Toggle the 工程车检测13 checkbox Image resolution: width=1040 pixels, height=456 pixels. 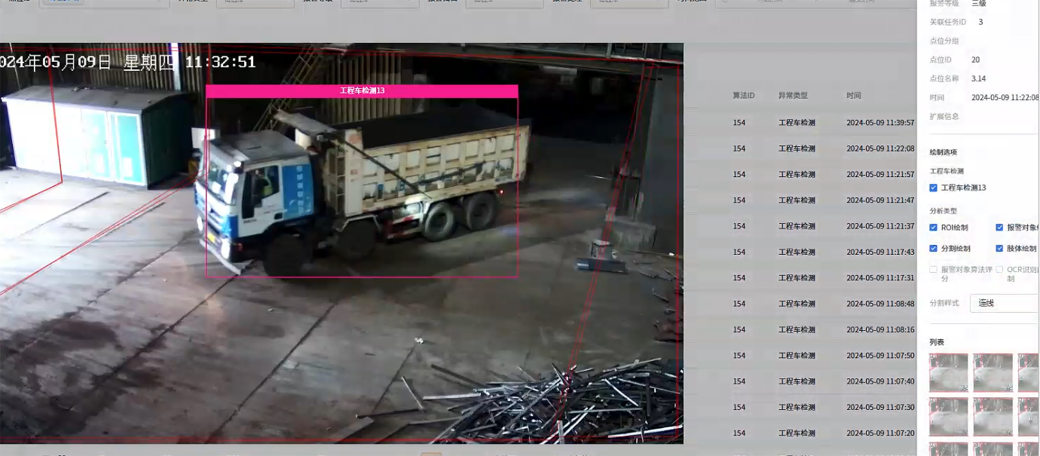tap(934, 188)
